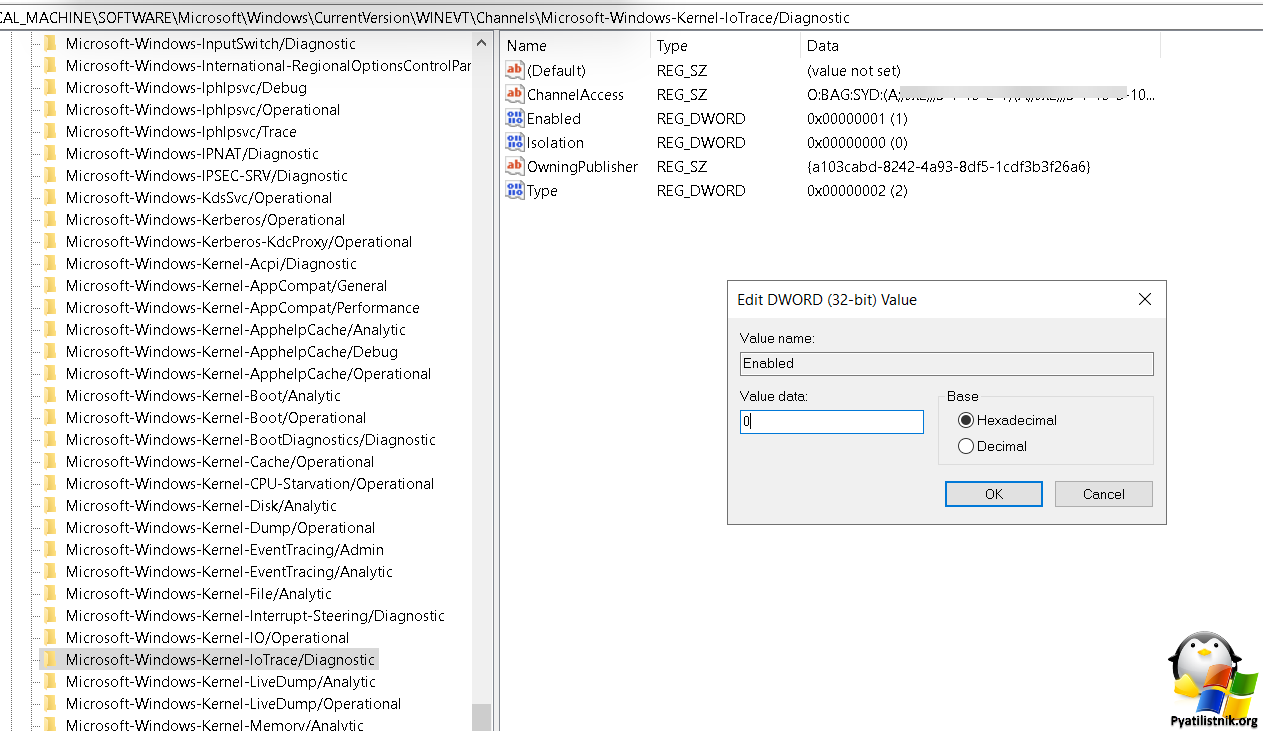Click the Value name field showing Enabled
Image resolution: width=1263 pixels, height=731 pixels.
946,363
